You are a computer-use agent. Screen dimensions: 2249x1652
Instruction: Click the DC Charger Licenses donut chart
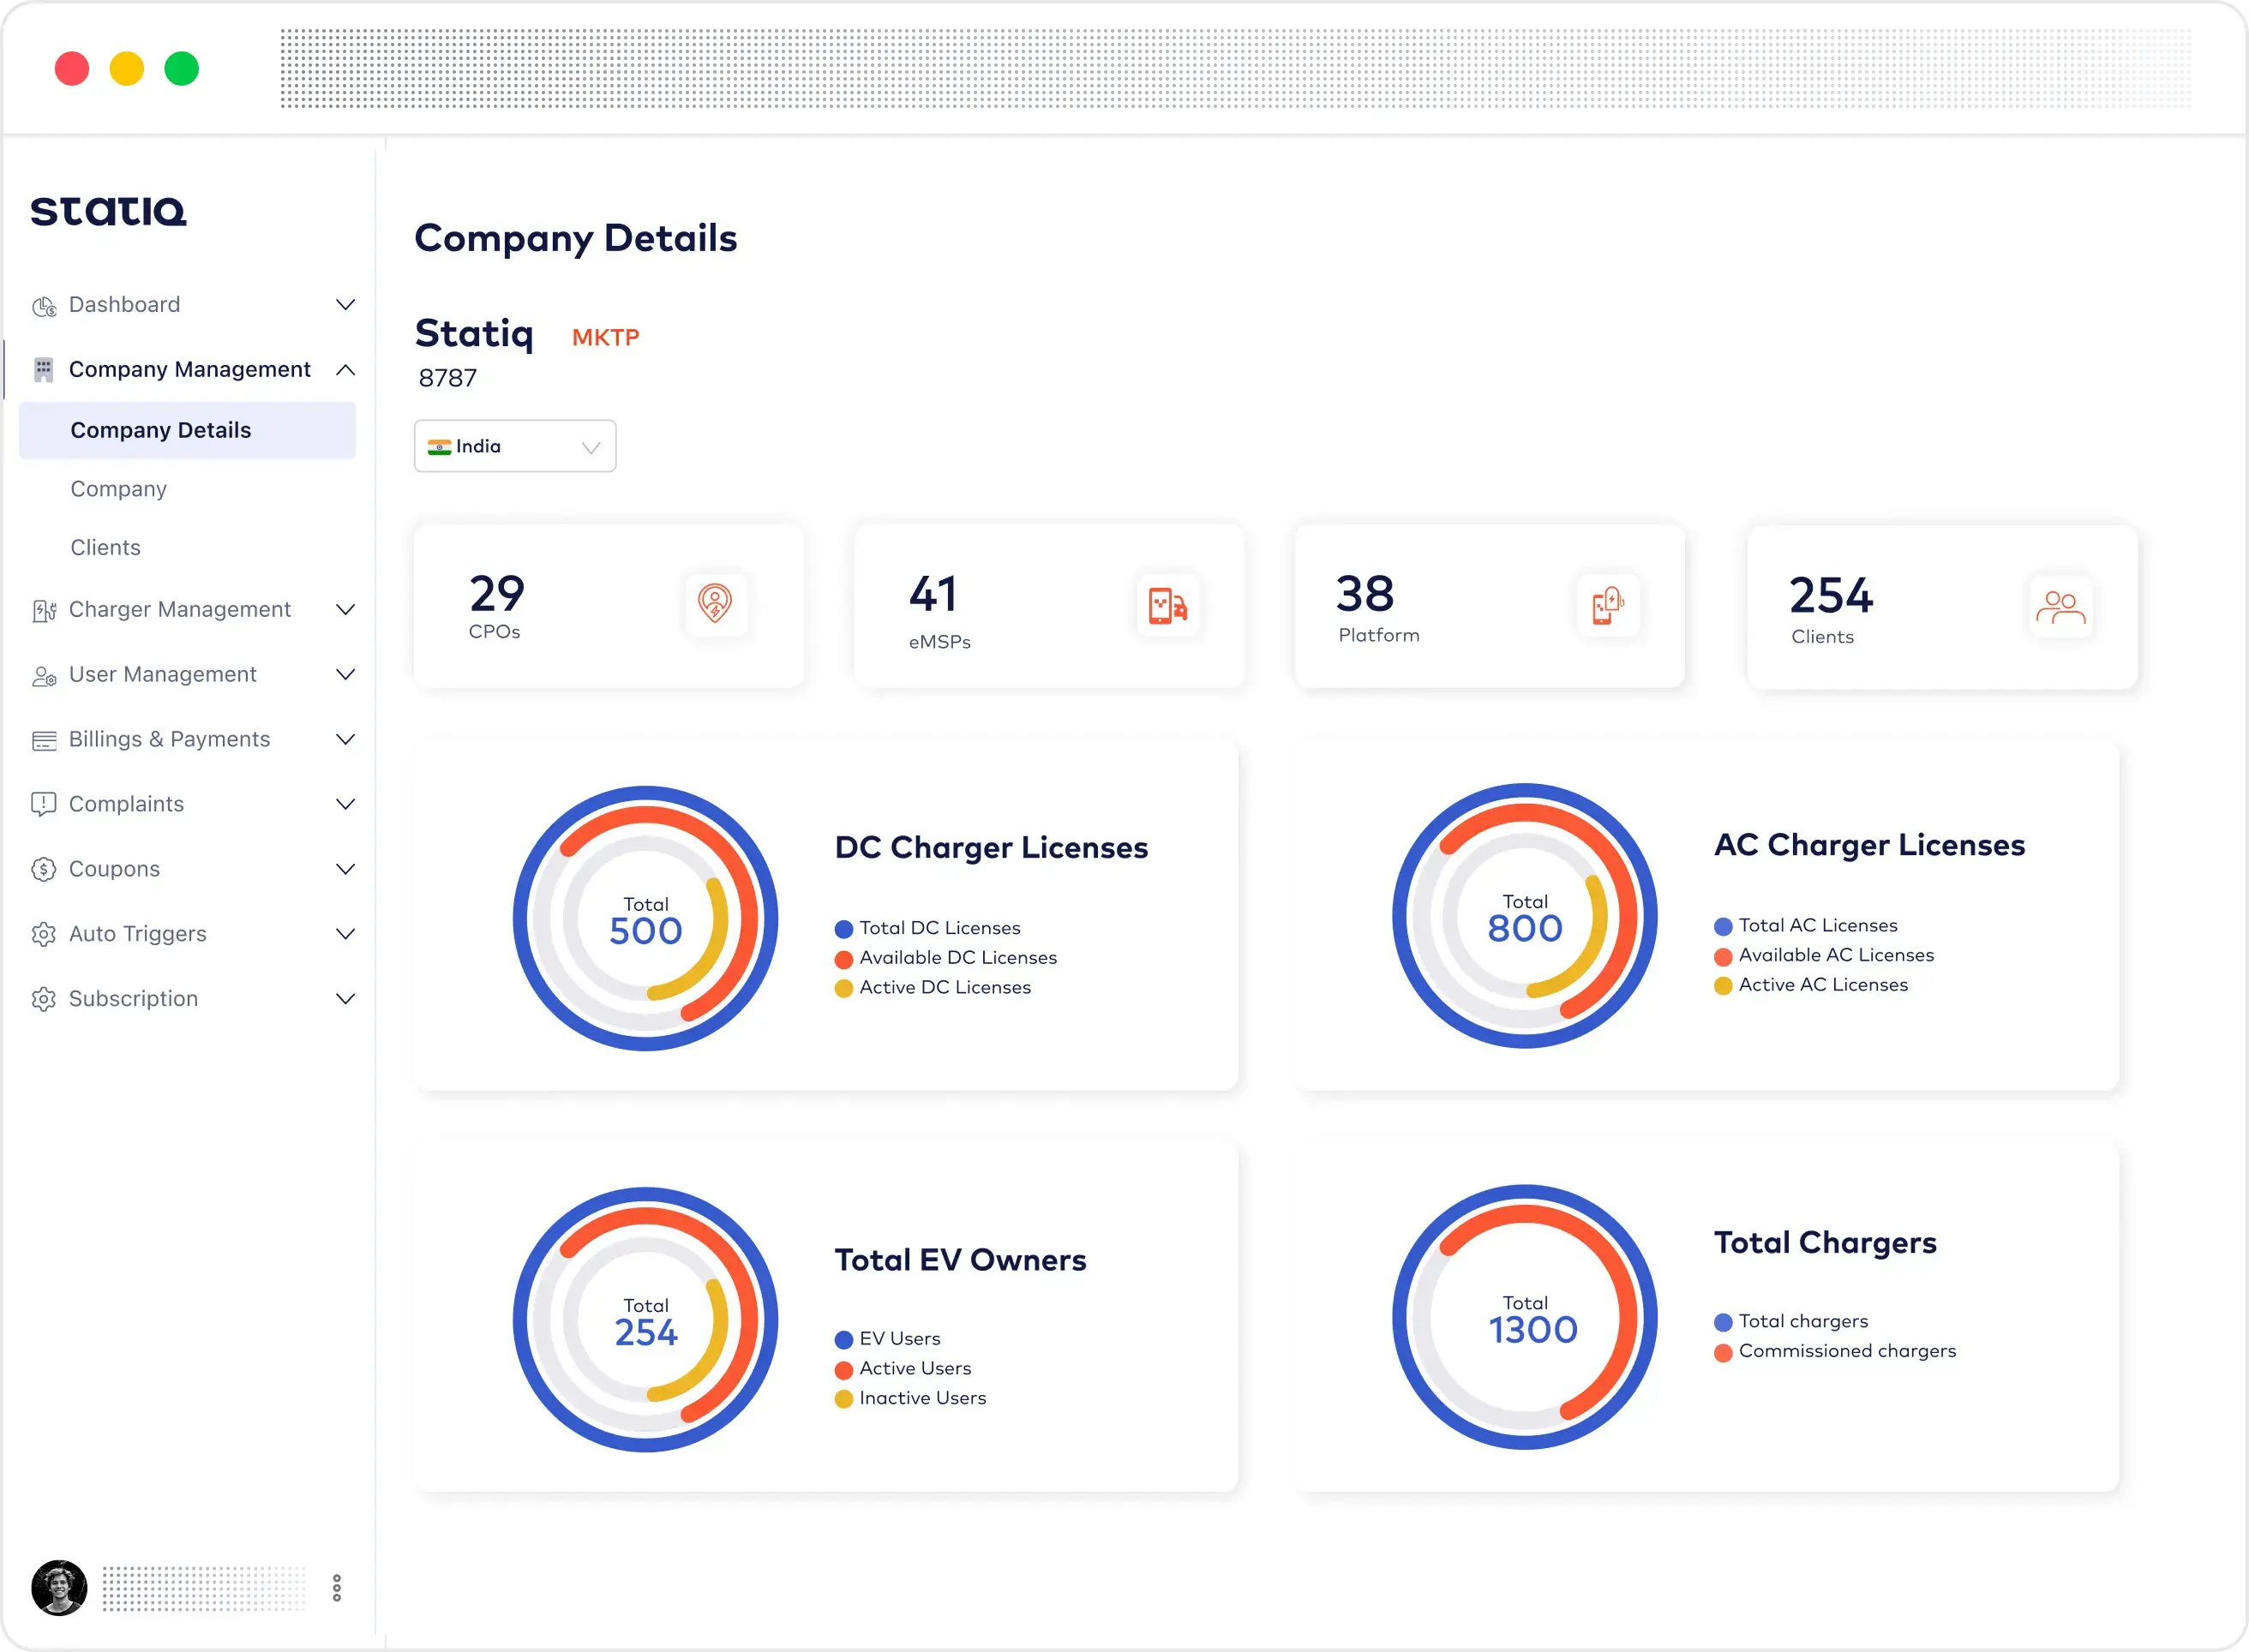click(646, 919)
